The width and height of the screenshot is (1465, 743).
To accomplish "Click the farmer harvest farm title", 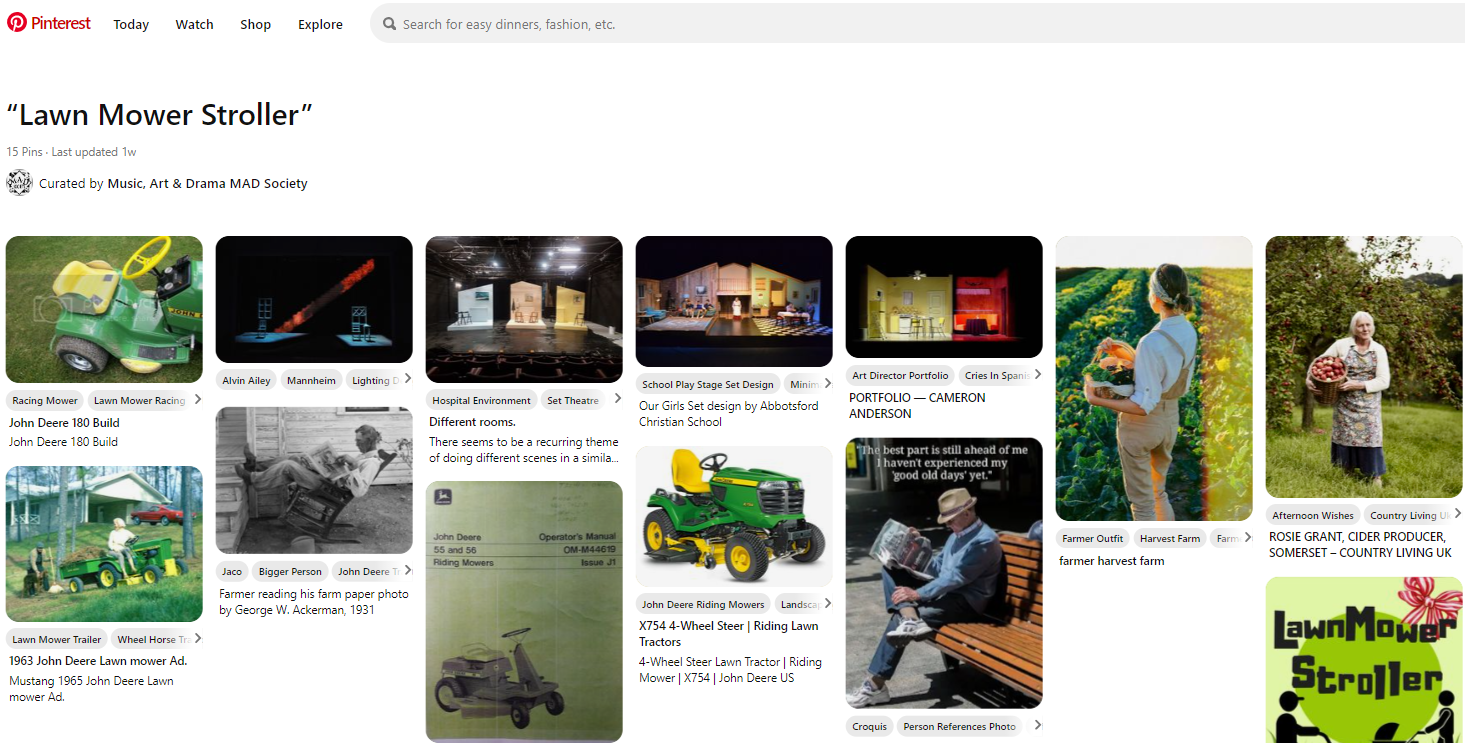I will tap(1111, 561).
